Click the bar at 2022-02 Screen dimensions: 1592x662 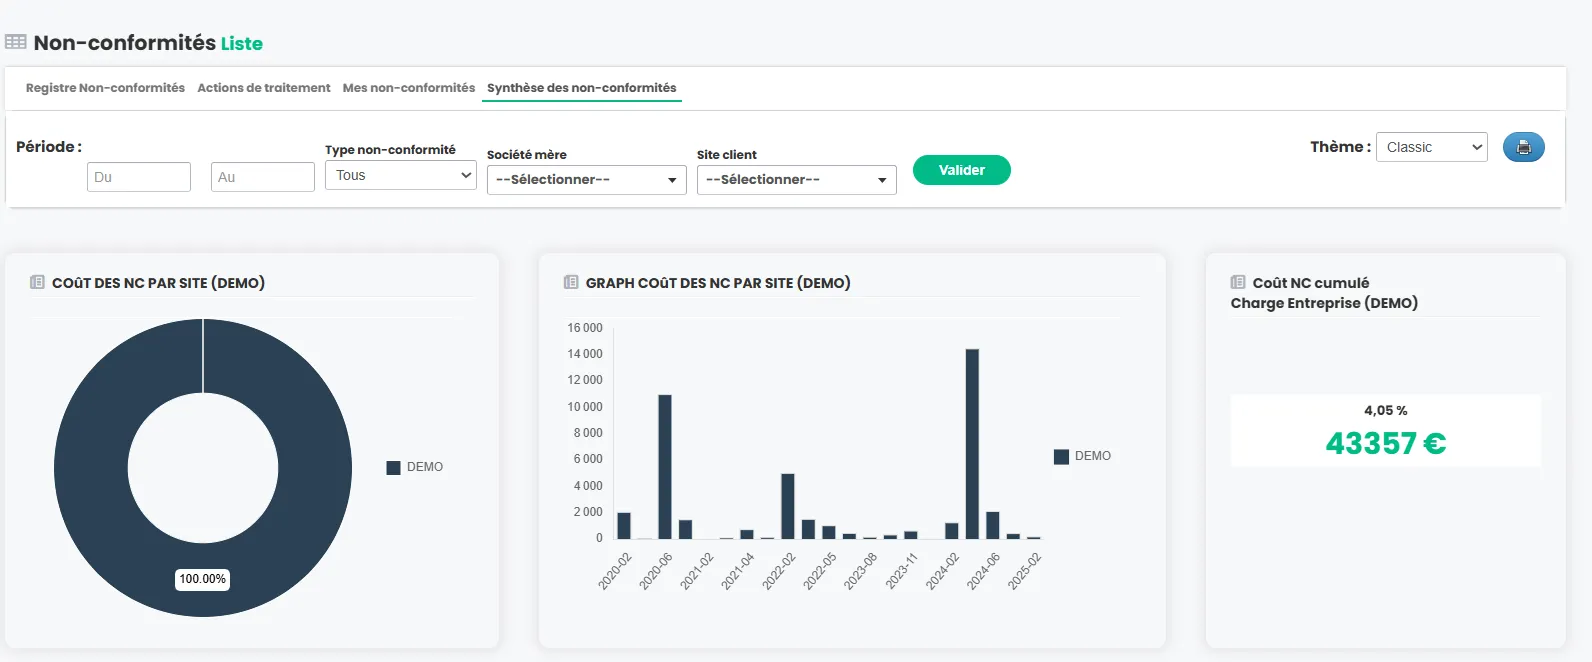pos(788,506)
